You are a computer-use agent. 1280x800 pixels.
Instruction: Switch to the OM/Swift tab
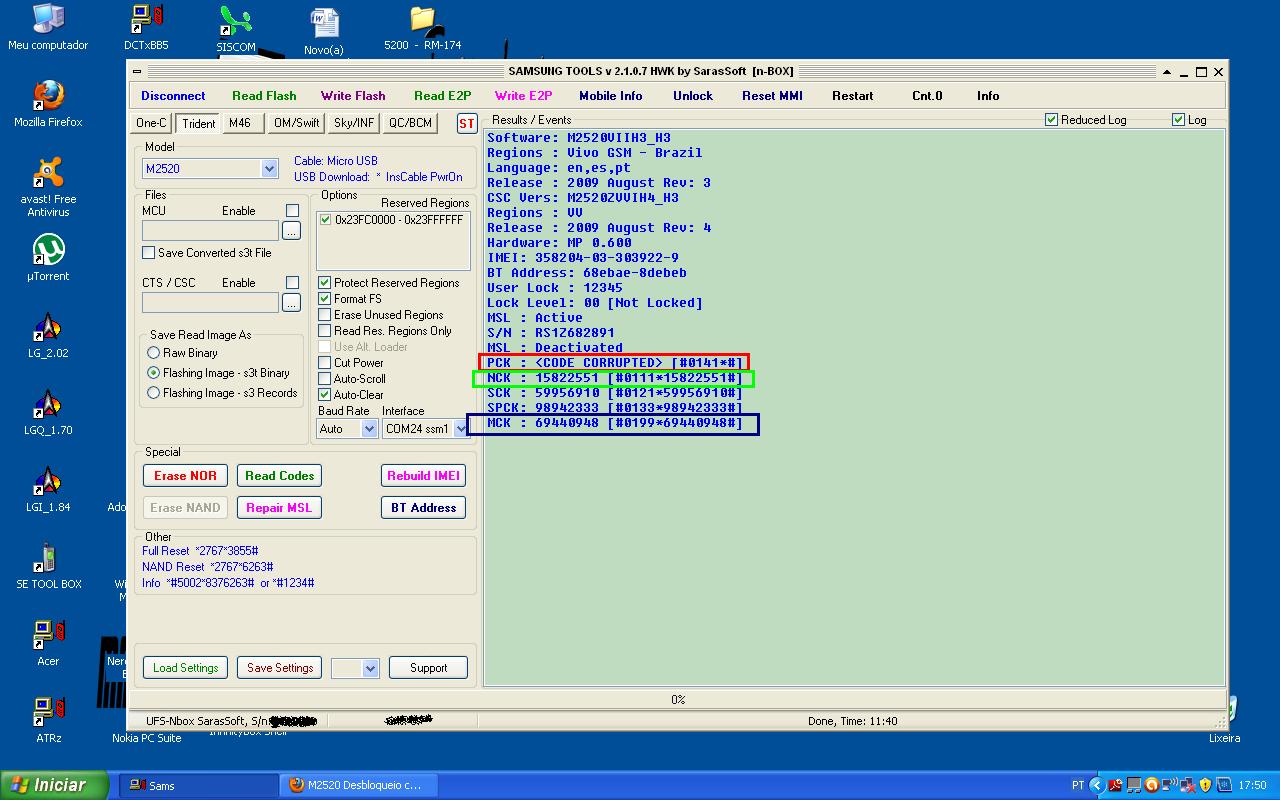click(296, 123)
